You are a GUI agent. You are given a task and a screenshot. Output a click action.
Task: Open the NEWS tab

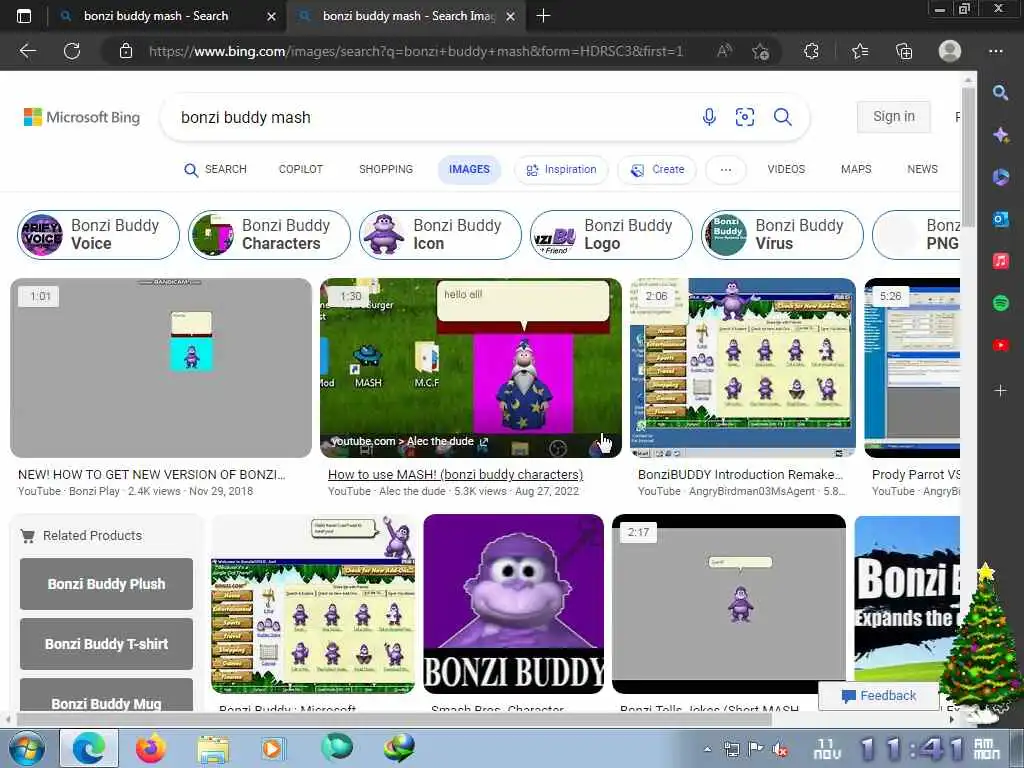tap(922, 169)
